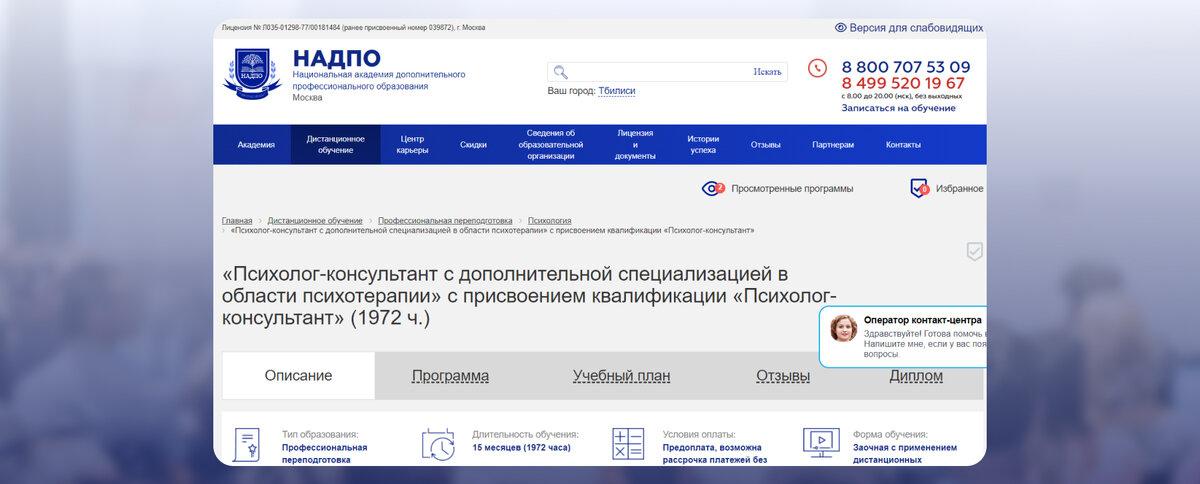Open the Лицензия и документы menu item
The image size is (1200, 484).
[x=635, y=145]
